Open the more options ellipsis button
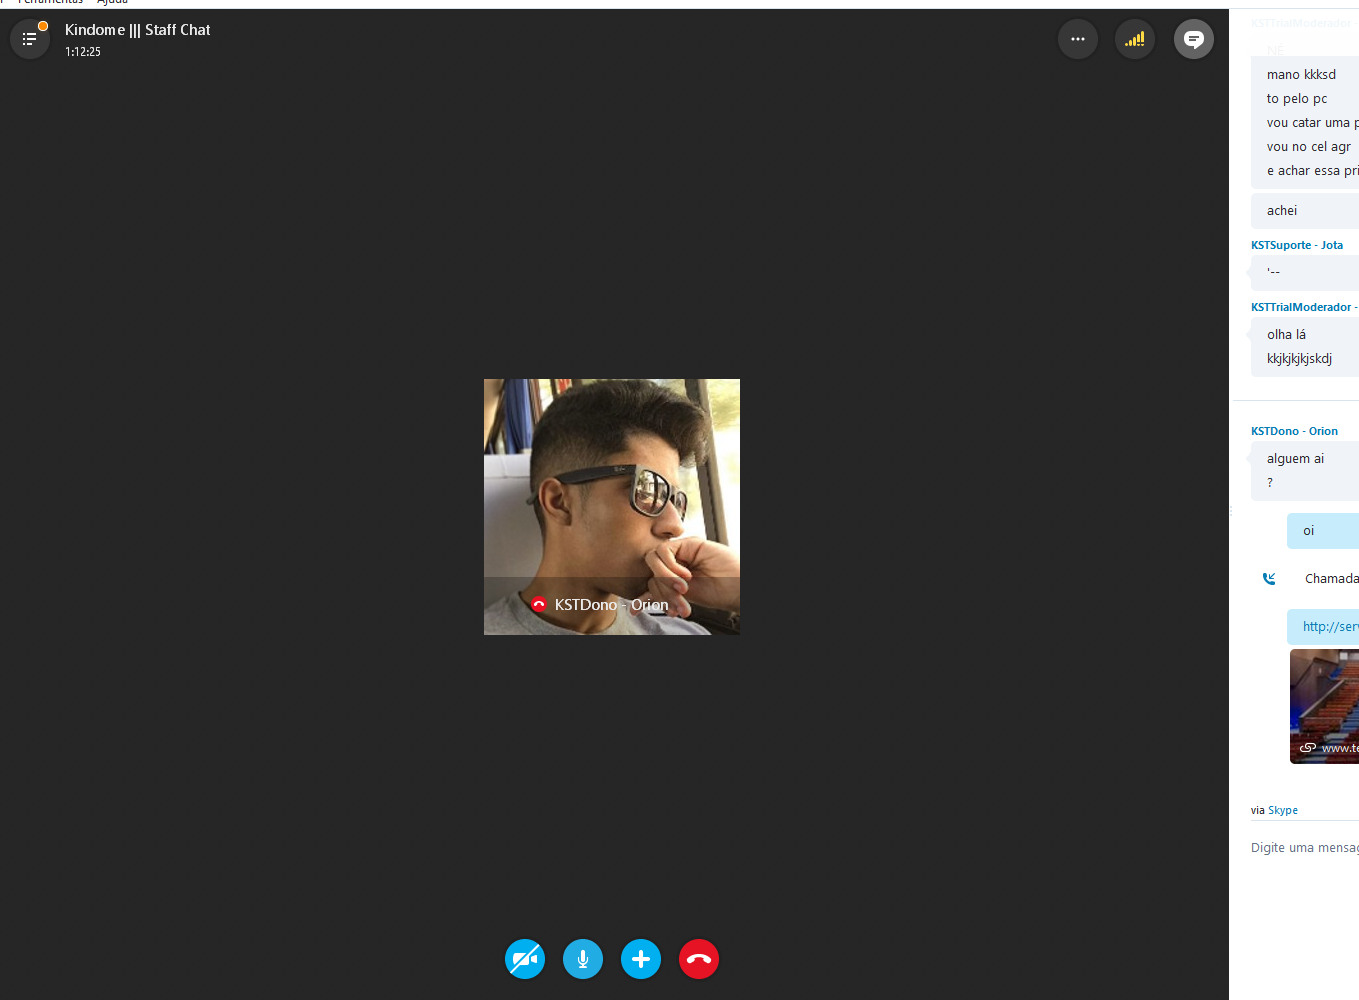Viewport: 1359px width, 1000px height. pos(1078,39)
